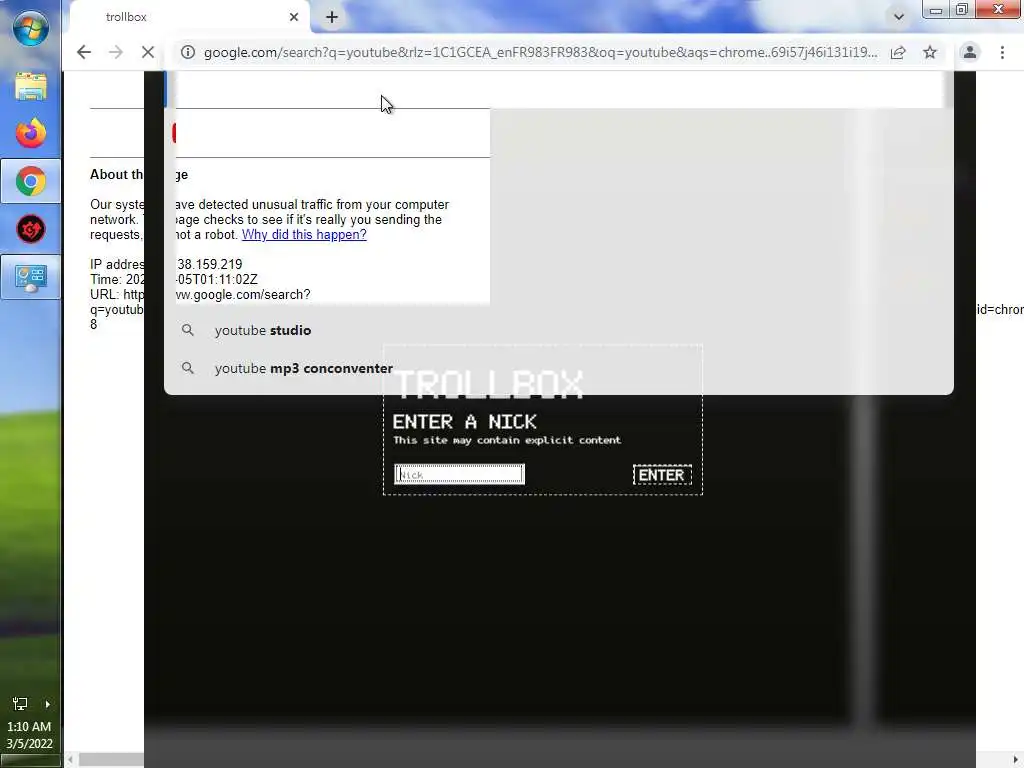Open the red circular app on taskbar
Viewport: 1024px width, 768px height.
tap(31, 229)
